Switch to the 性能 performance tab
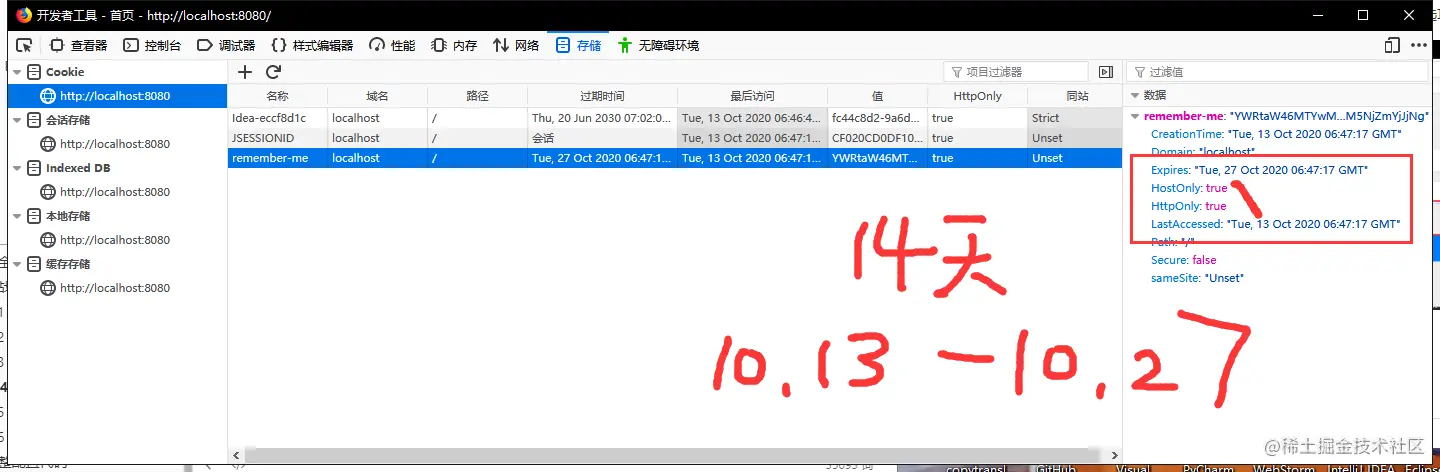 point(392,45)
